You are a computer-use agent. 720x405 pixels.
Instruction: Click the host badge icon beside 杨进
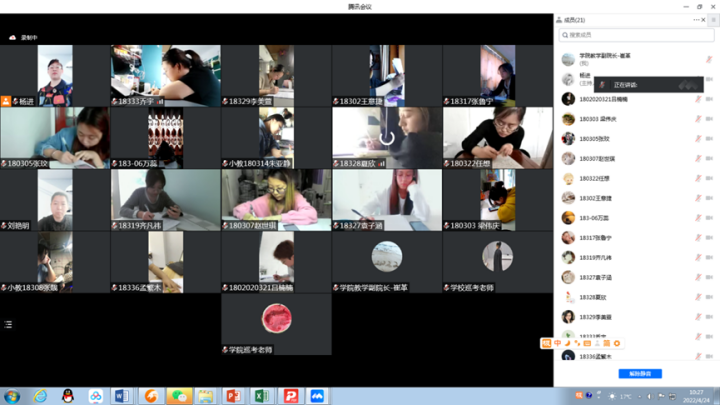point(6,101)
